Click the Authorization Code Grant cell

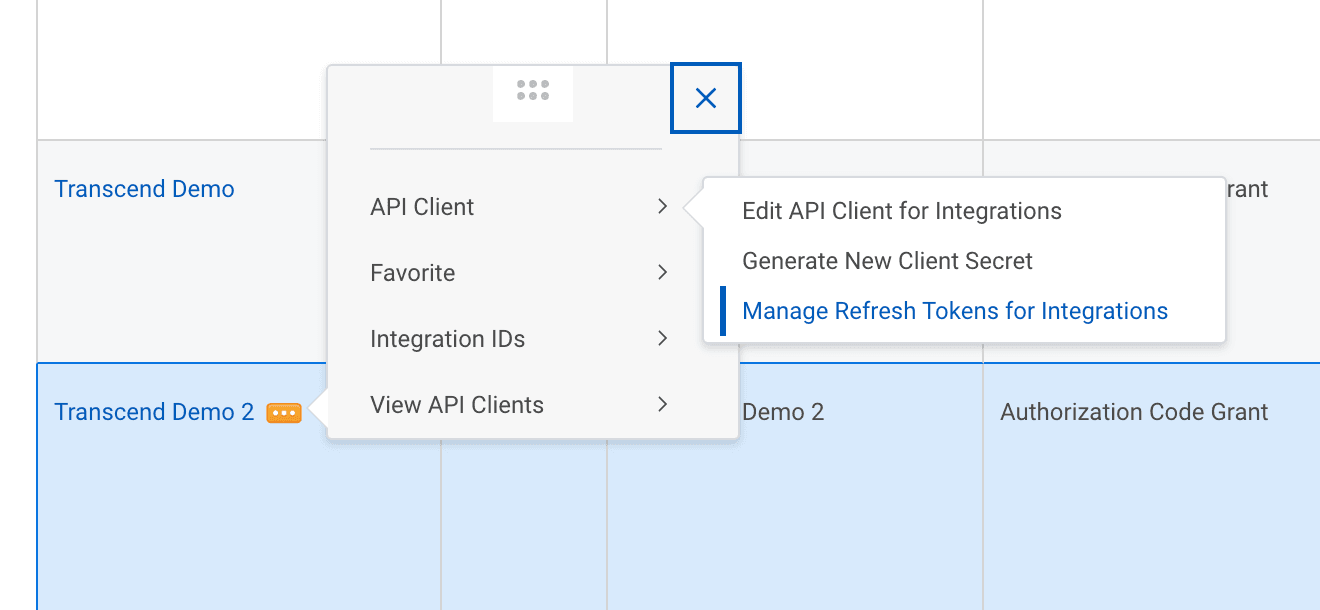(x=1134, y=412)
